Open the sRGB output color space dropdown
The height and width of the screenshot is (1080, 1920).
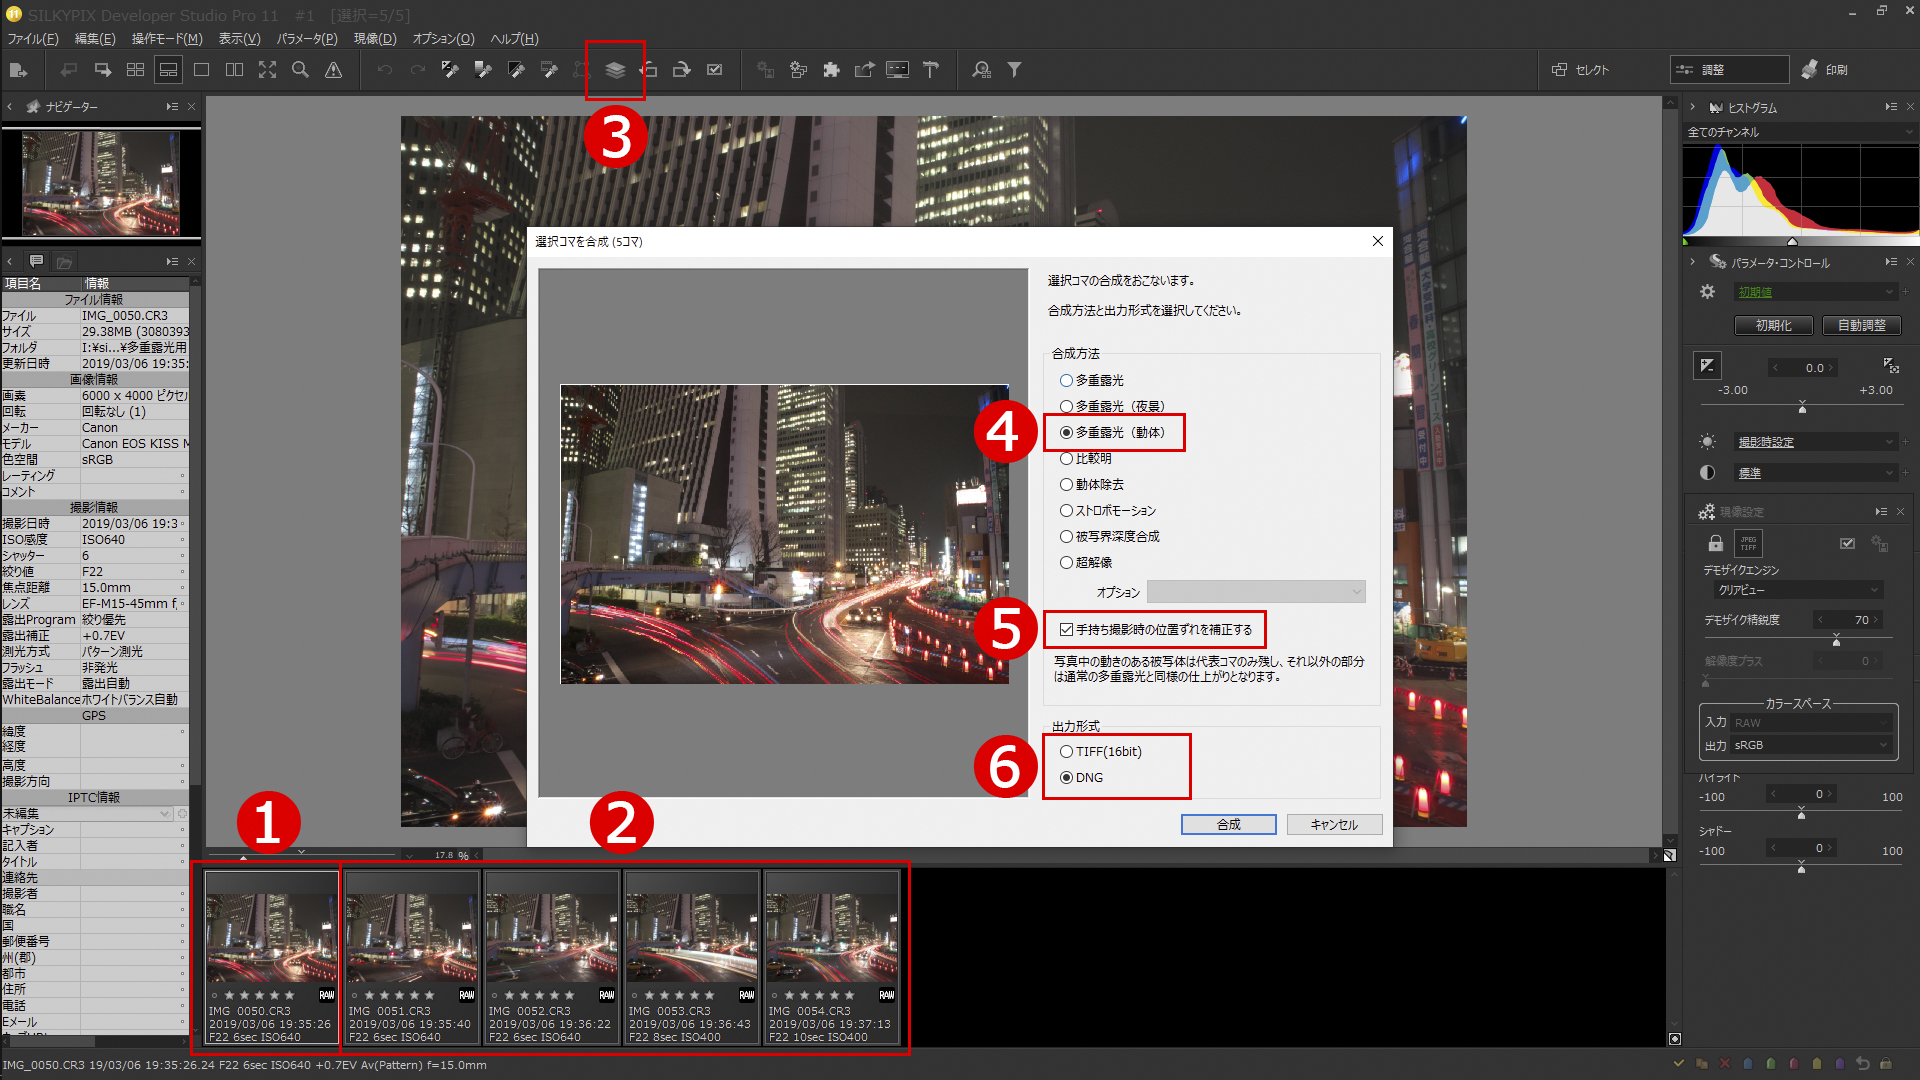[x=1811, y=745]
